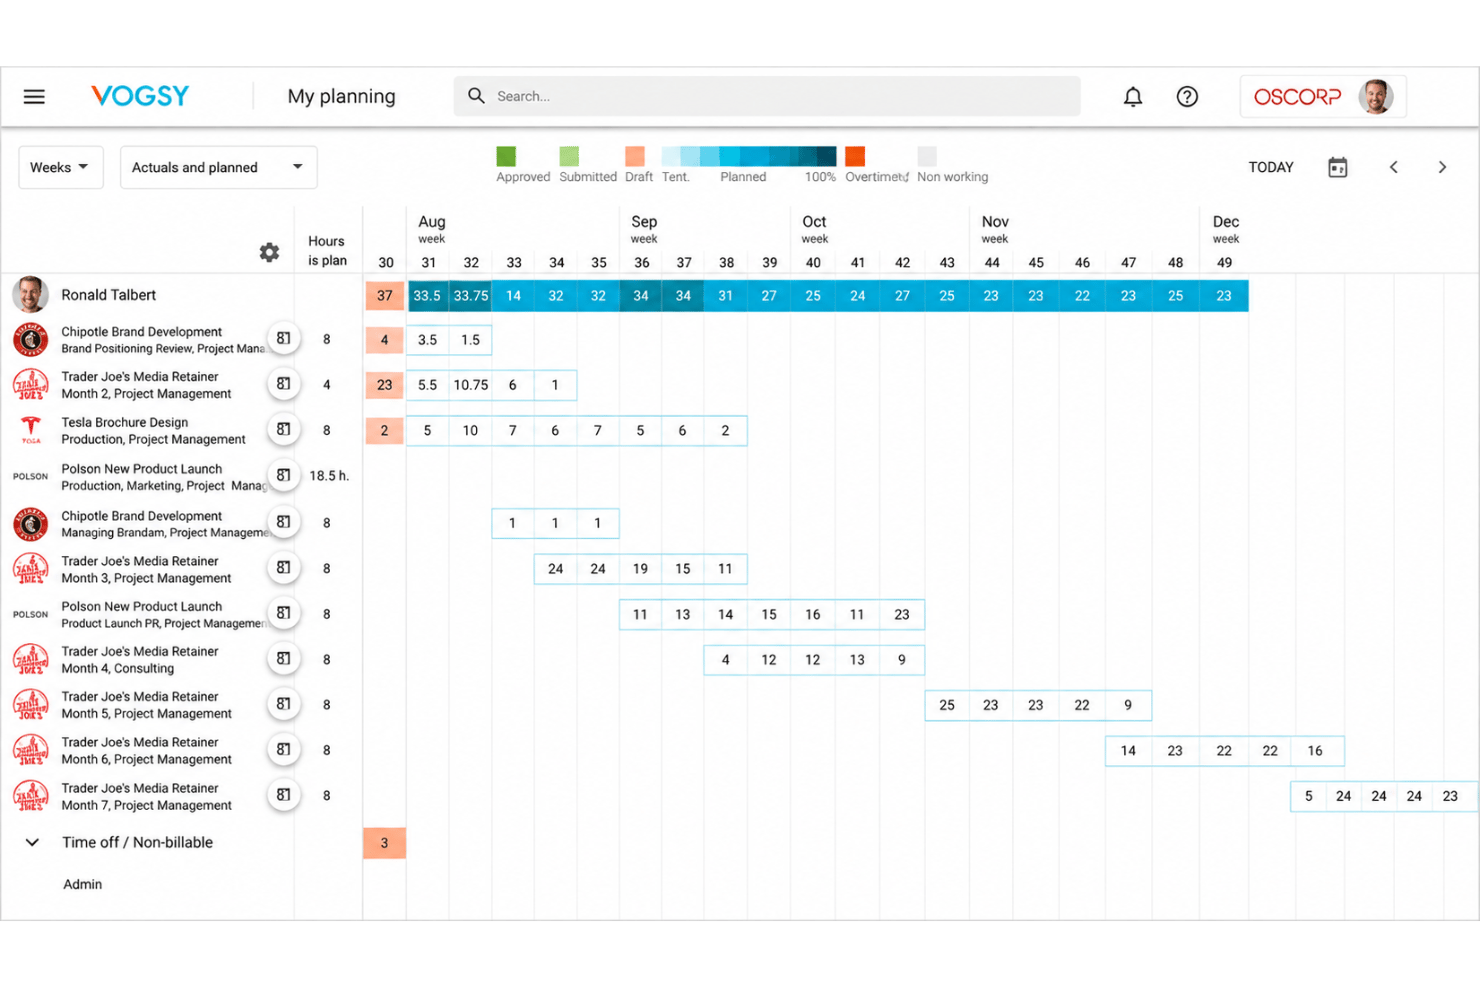
Task: Select Ronald Talbert name row
Action: point(109,295)
